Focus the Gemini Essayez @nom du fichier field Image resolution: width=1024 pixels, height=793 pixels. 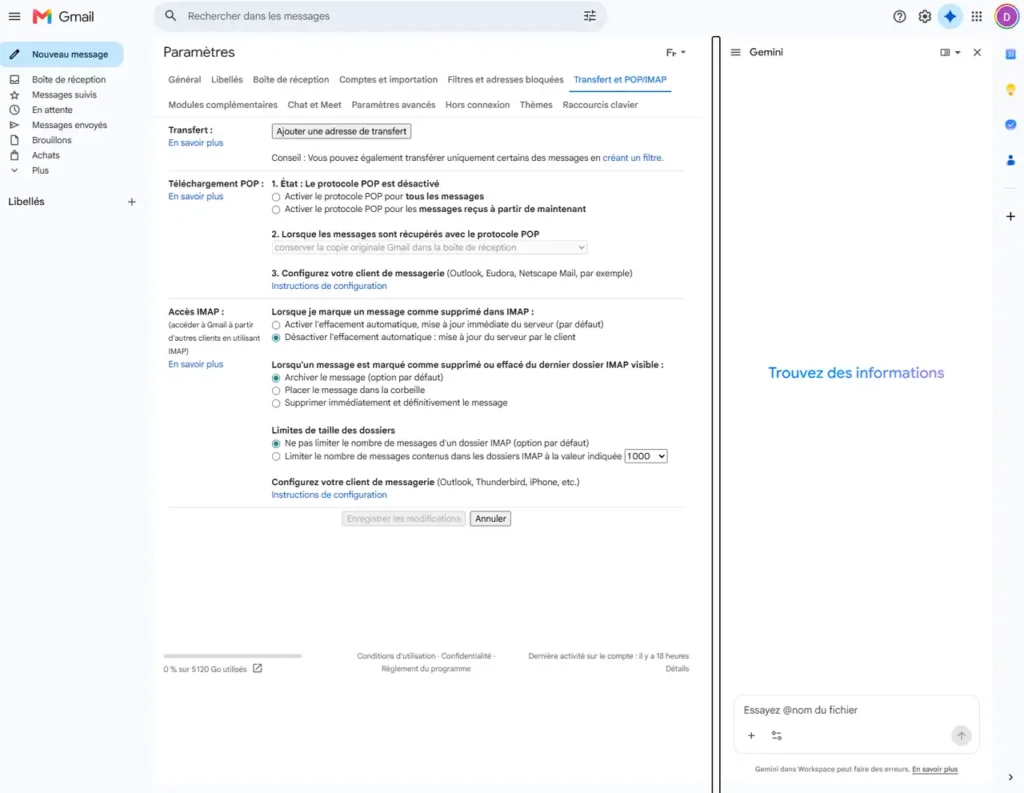point(856,710)
